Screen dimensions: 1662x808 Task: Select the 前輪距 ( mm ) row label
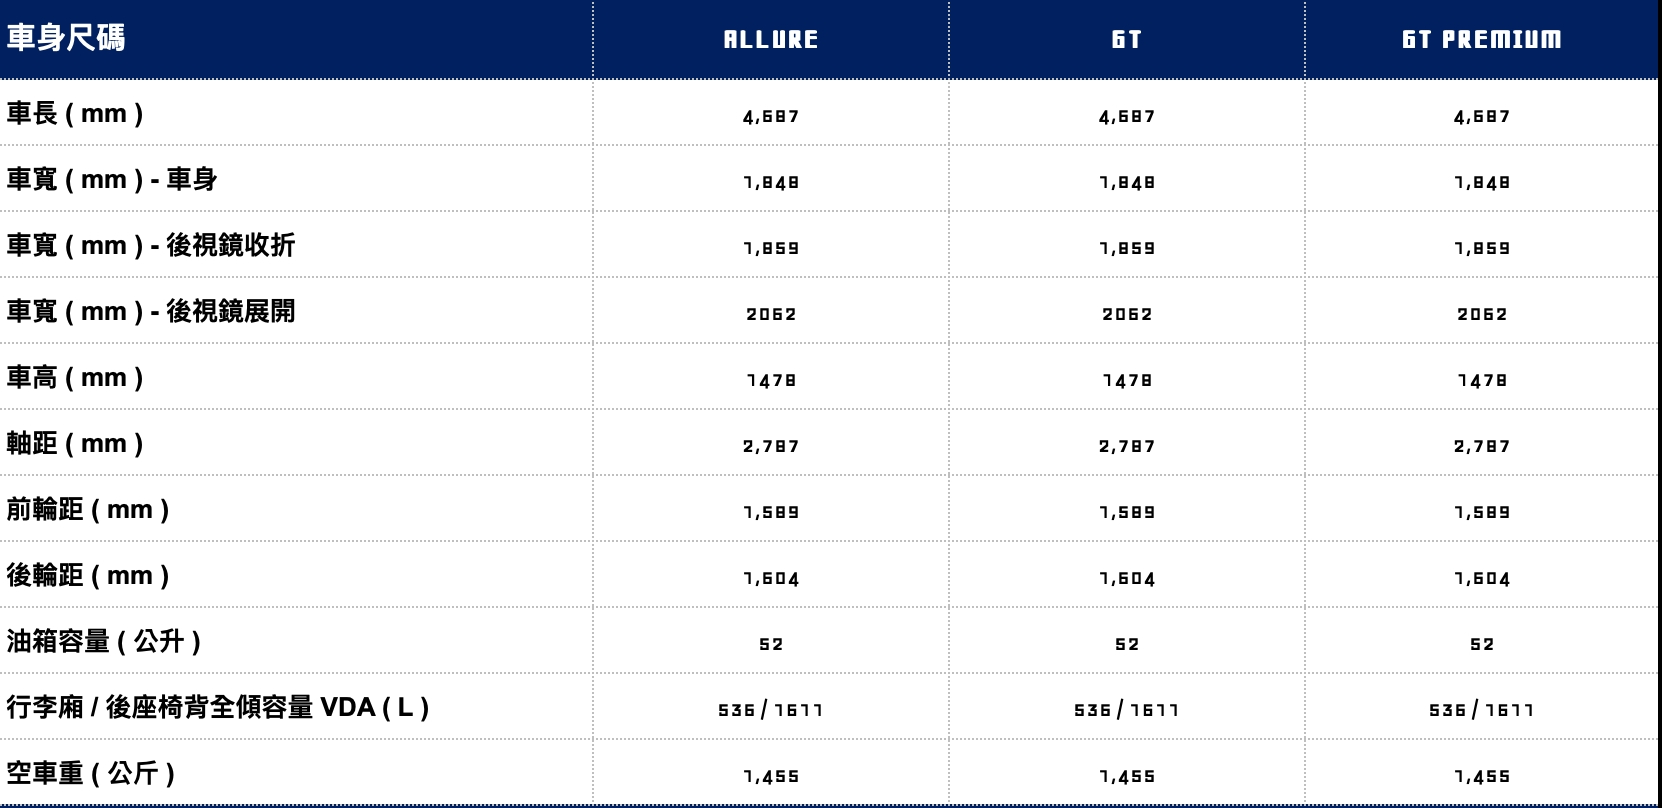tap(88, 509)
